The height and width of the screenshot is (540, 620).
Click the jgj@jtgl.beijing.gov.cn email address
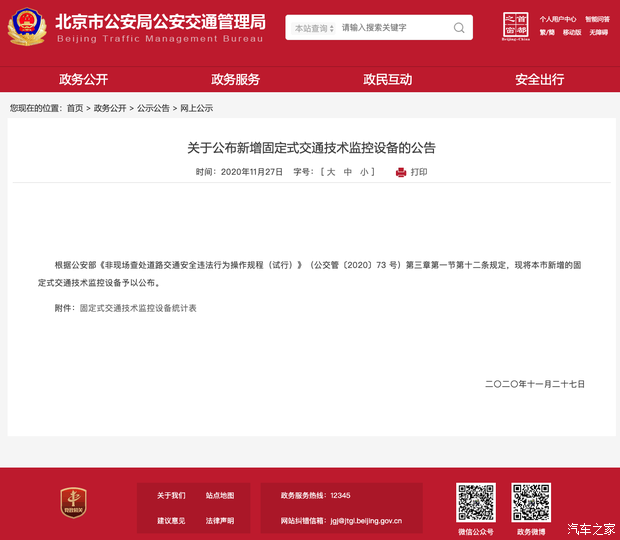tap(366, 521)
